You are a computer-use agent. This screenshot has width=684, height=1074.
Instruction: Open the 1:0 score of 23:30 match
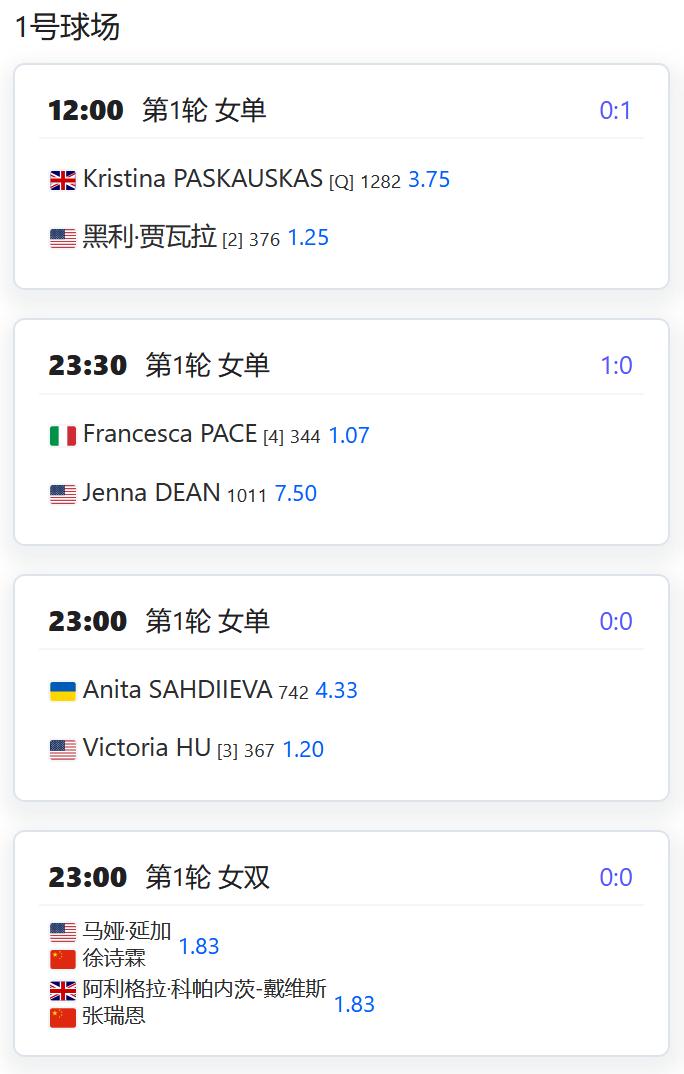click(x=616, y=366)
